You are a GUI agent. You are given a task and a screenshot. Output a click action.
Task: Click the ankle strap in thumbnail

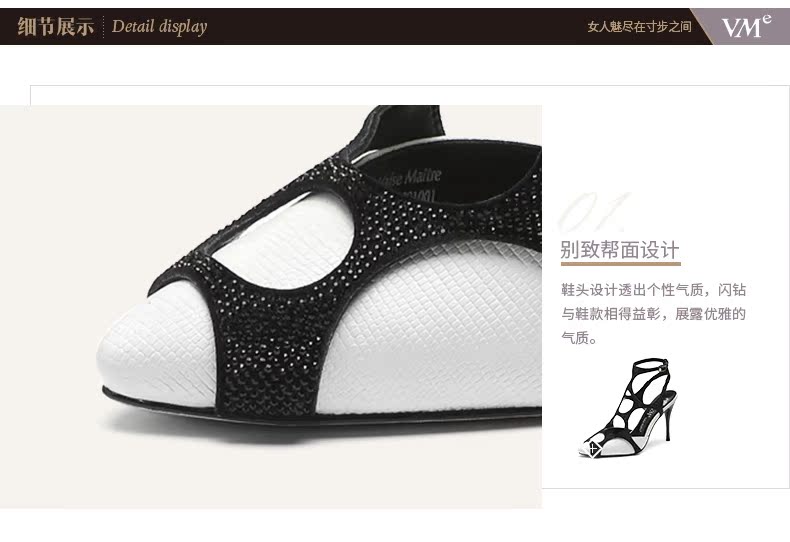pos(650,364)
